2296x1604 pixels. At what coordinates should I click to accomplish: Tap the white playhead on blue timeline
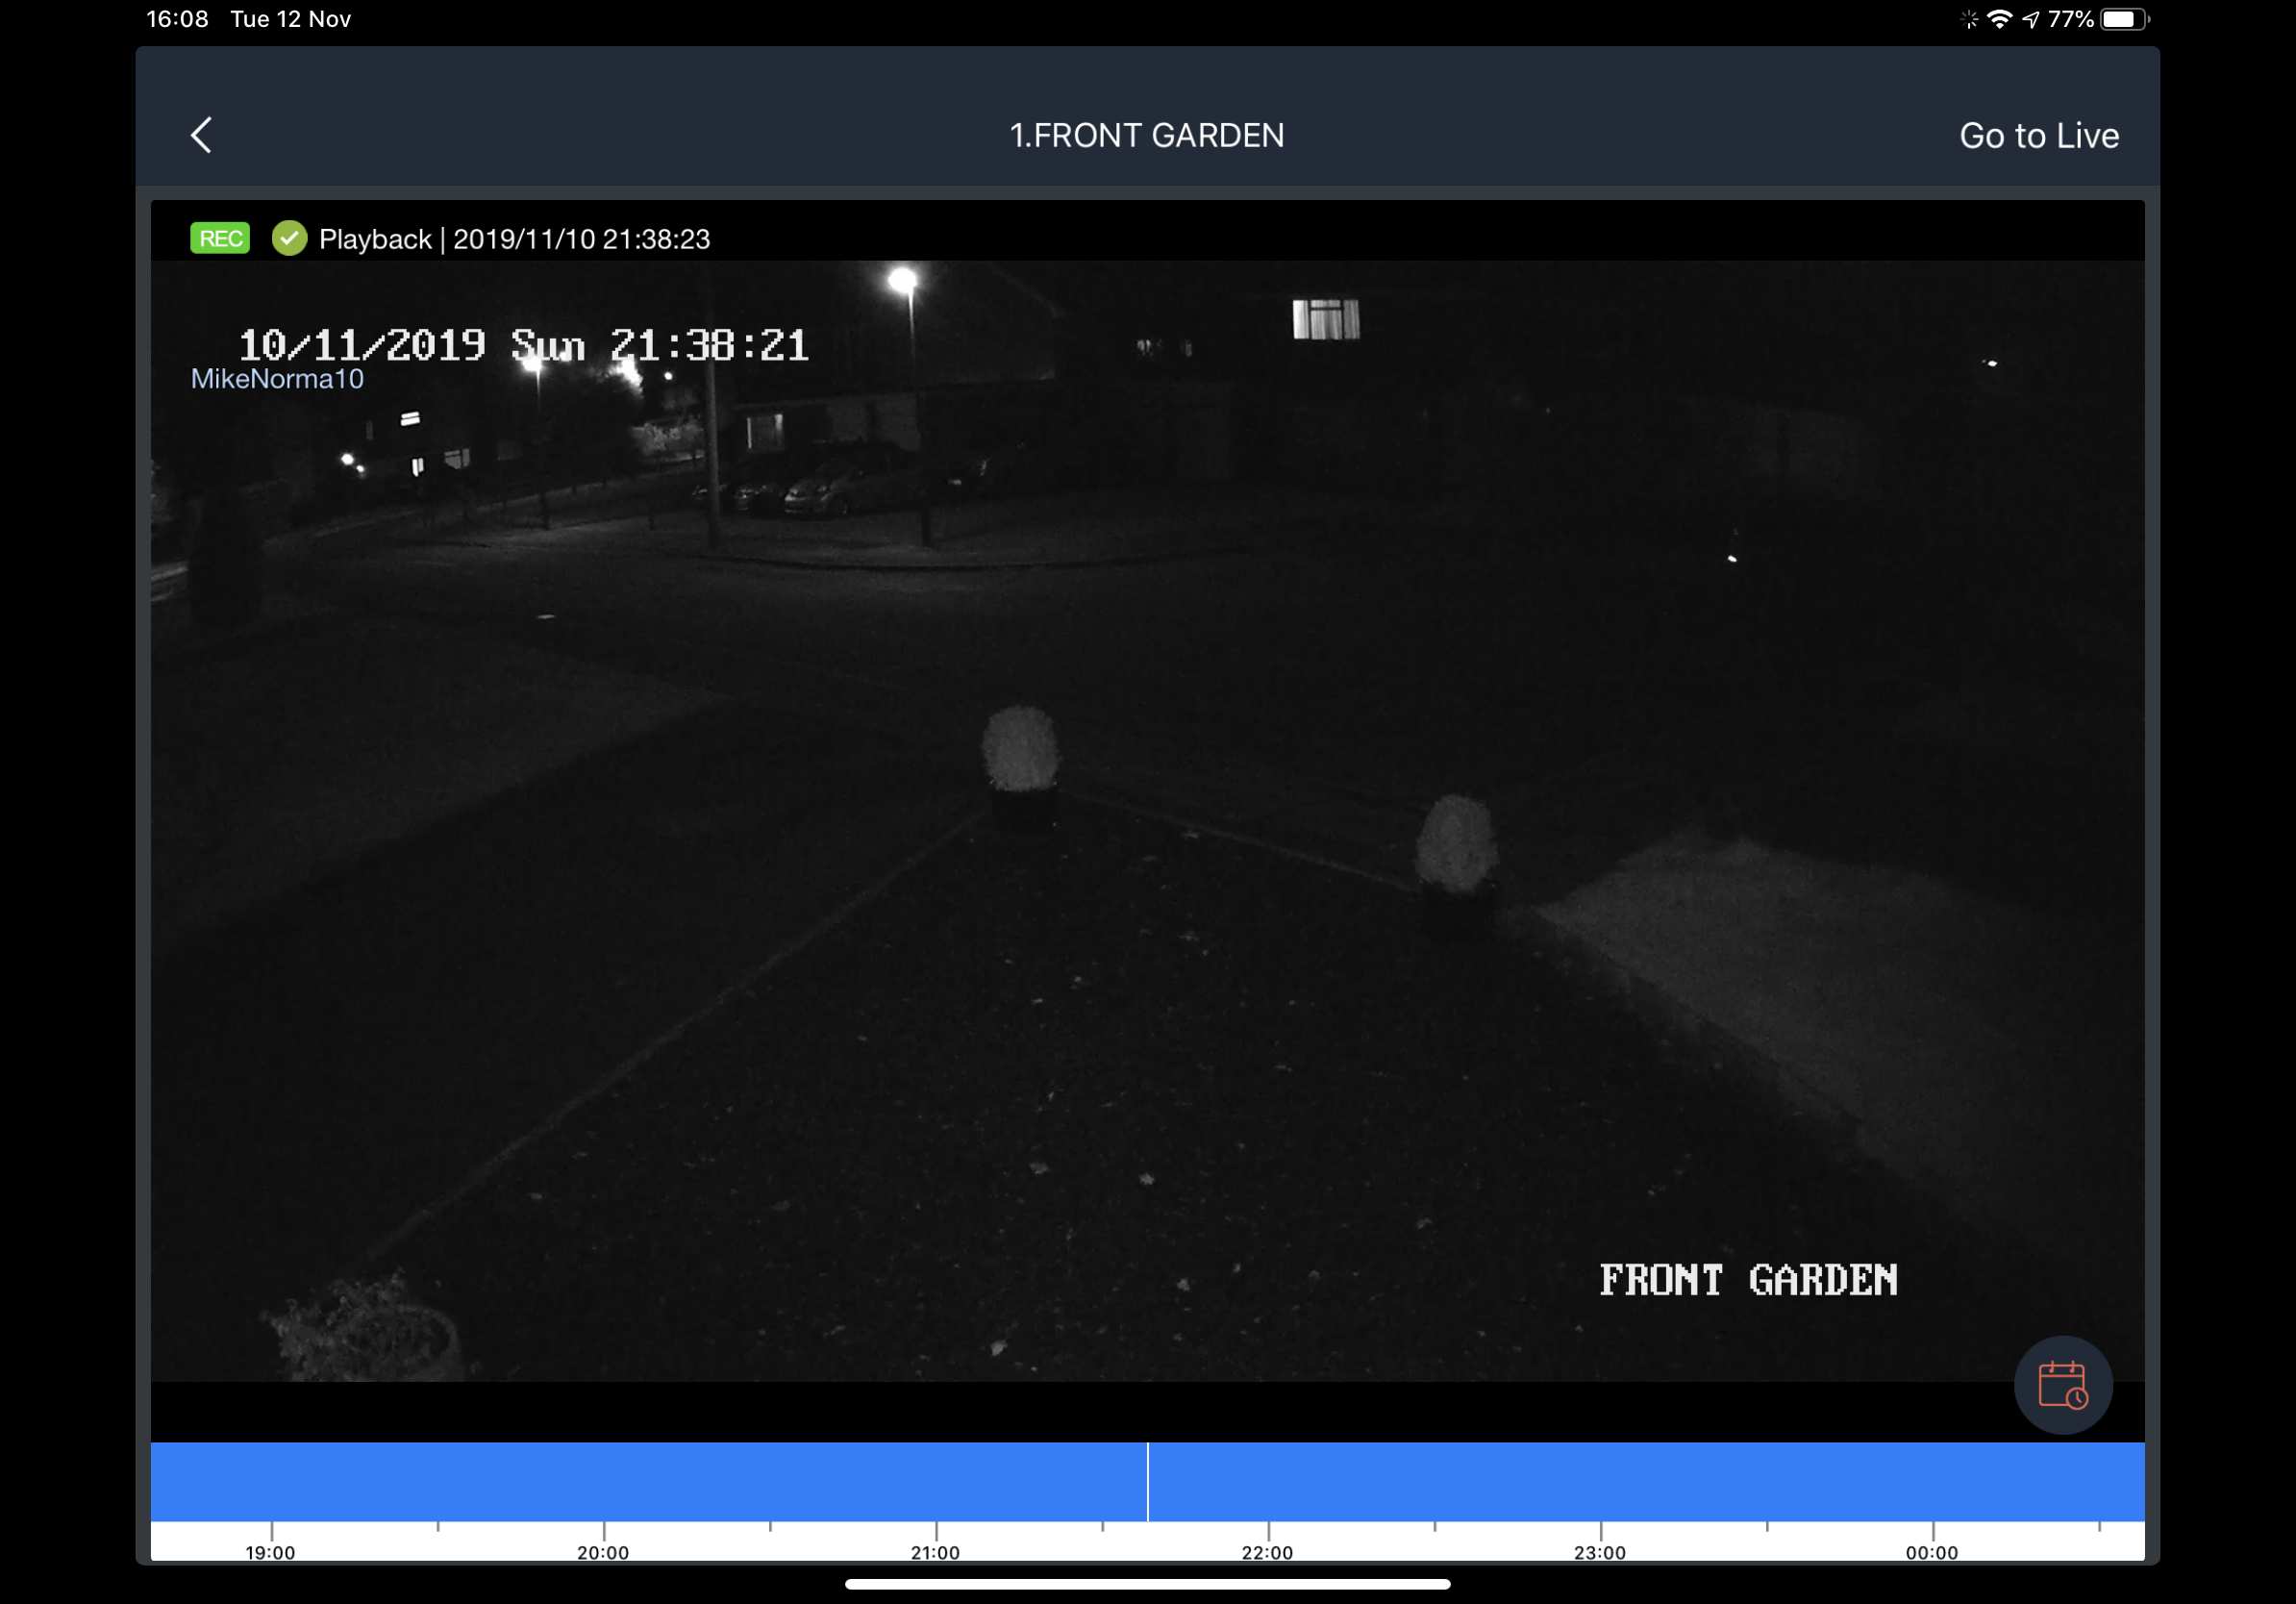1148,1481
